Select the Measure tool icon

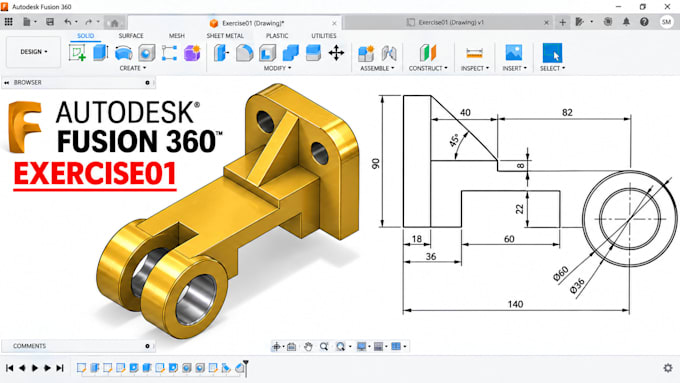pos(474,53)
